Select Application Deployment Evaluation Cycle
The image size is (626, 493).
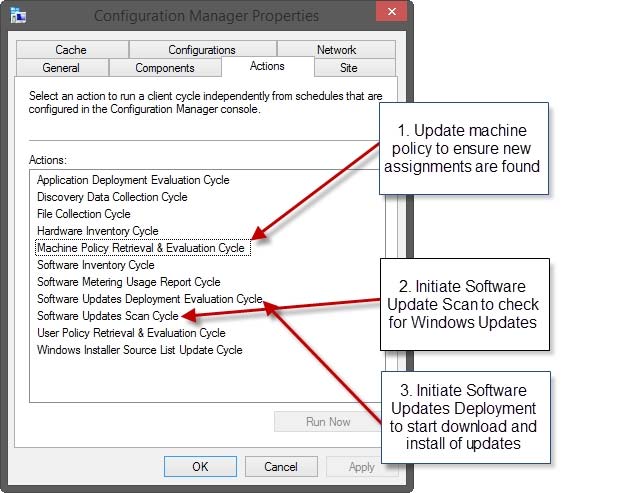pyautogui.click(x=133, y=180)
